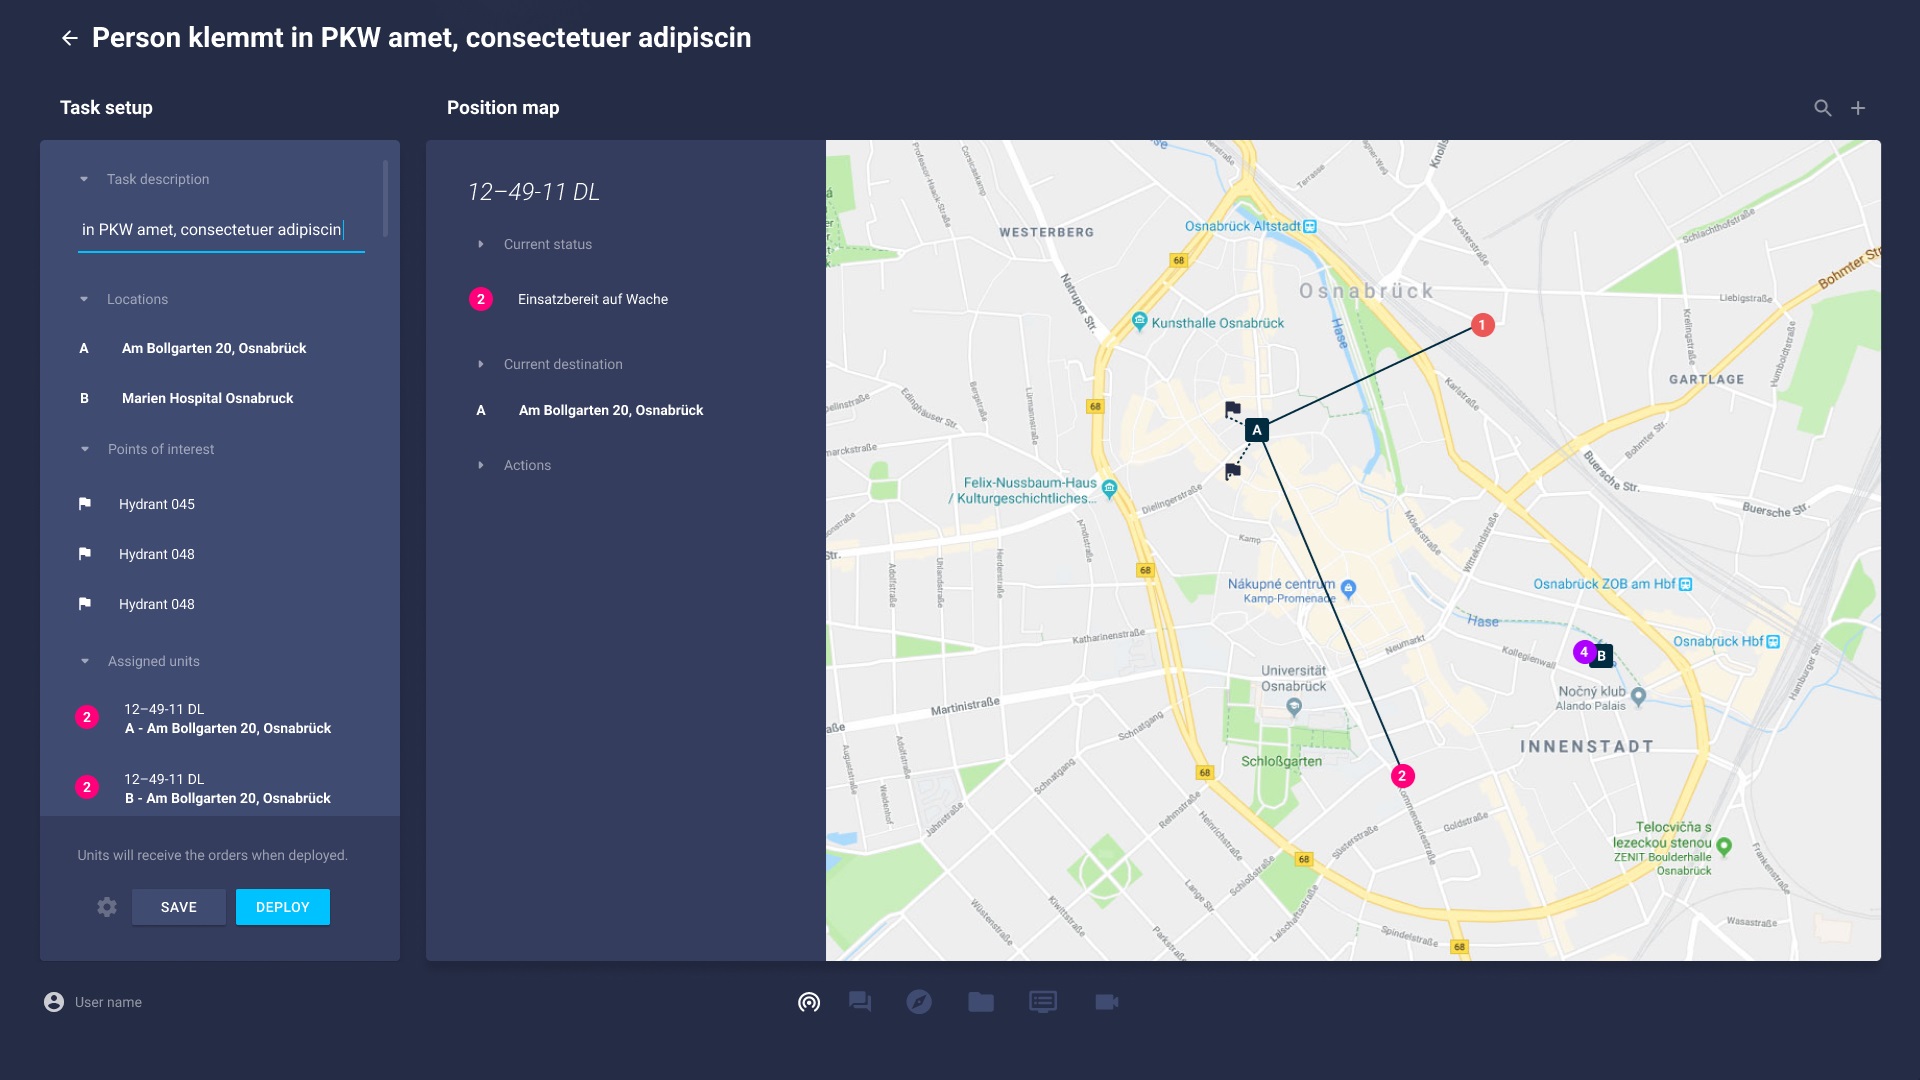This screenshot has width=1920, height=1080.
Task: Click the SAVE button
Action: tap(179, 907)
